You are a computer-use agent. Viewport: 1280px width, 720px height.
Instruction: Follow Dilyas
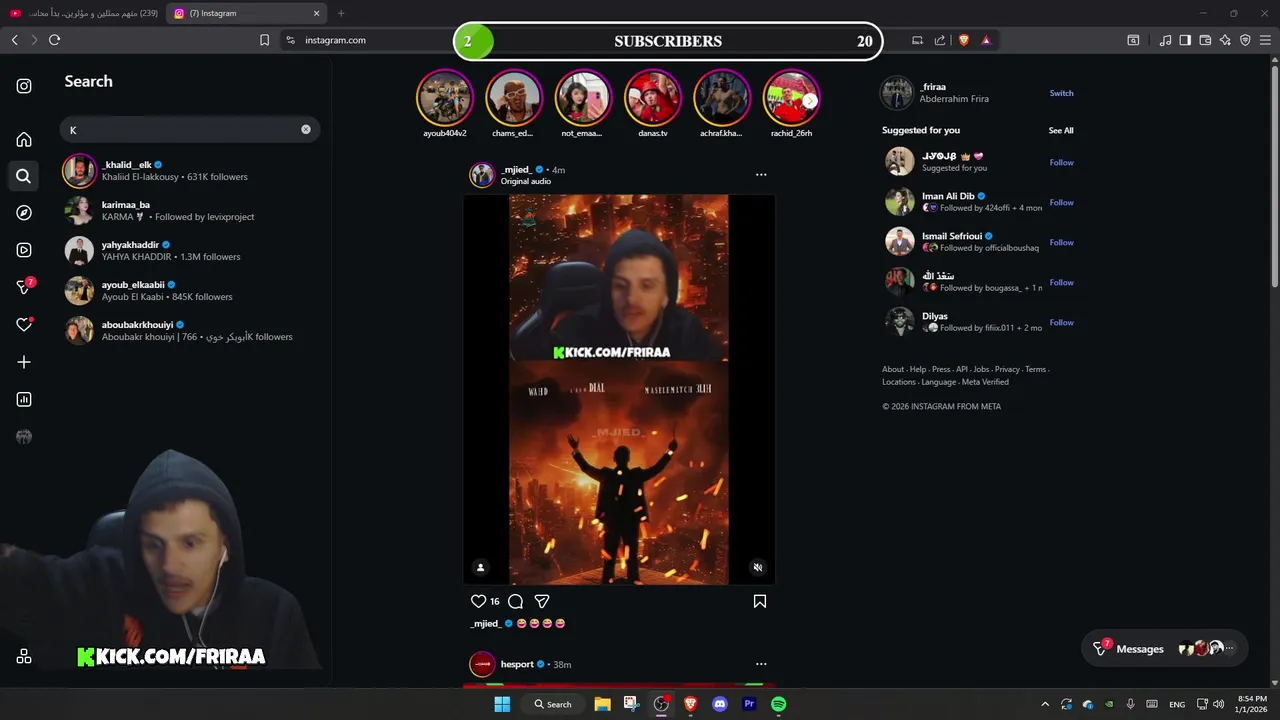(1061, 322)
